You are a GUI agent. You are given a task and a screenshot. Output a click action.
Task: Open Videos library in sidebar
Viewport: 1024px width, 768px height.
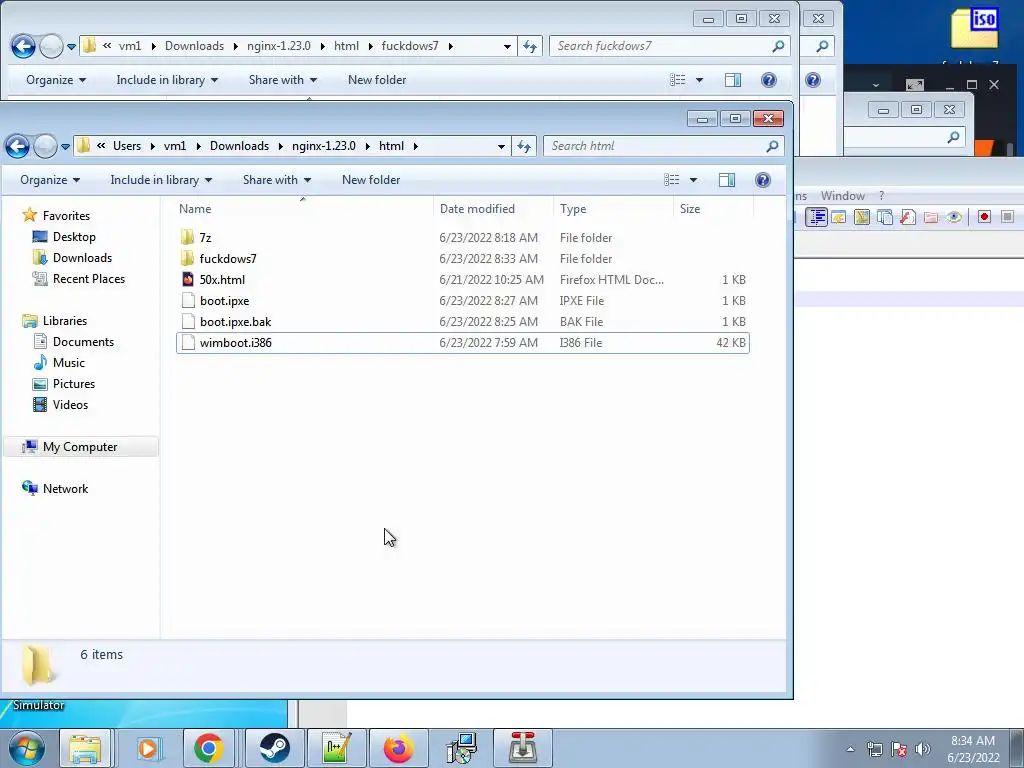[x=70, y=405]
